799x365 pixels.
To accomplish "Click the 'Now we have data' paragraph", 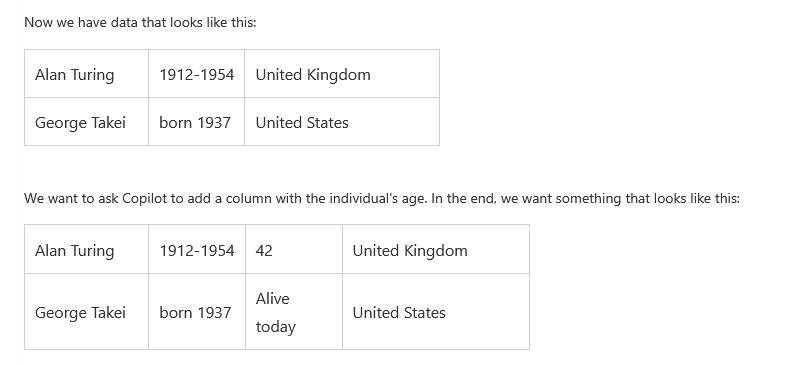I will coord(140,22).
